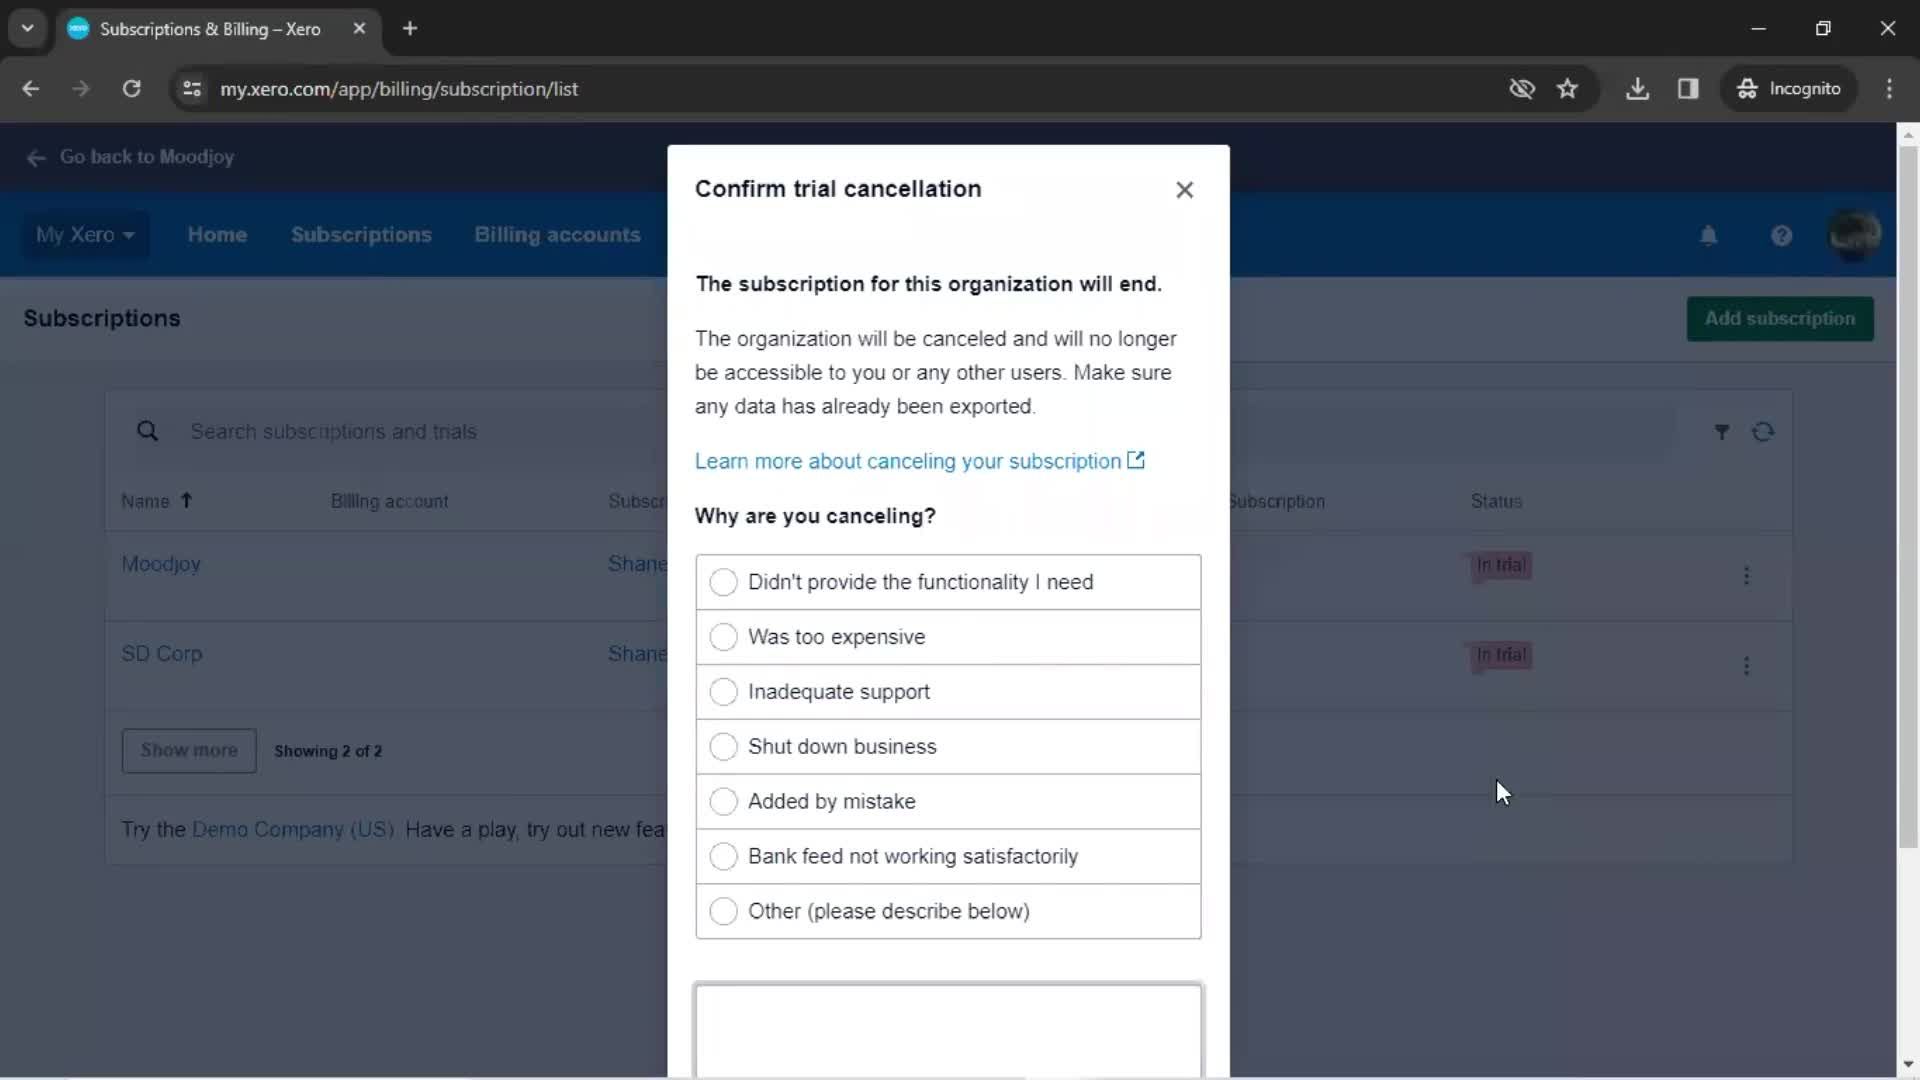
Task: Click the tracking protection eye icon
Action: [x=1522, y=89]
